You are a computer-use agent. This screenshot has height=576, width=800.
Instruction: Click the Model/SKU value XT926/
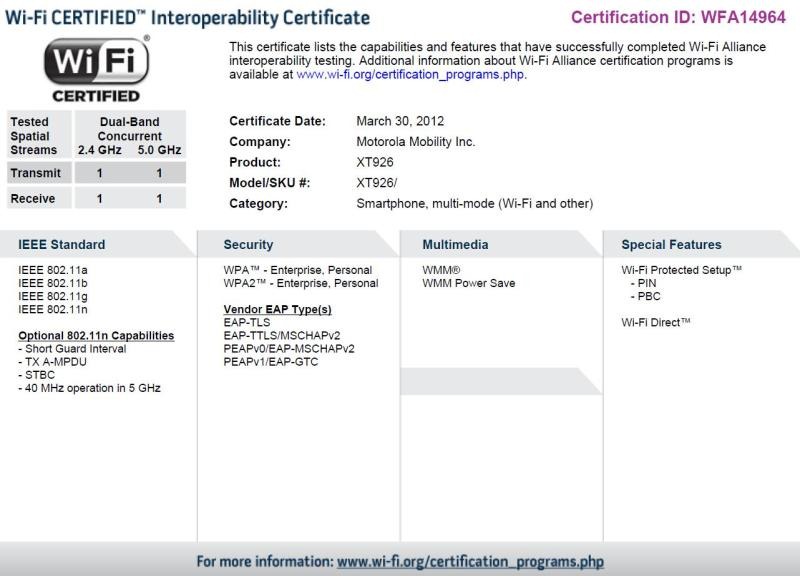click(x=377, y=183)
